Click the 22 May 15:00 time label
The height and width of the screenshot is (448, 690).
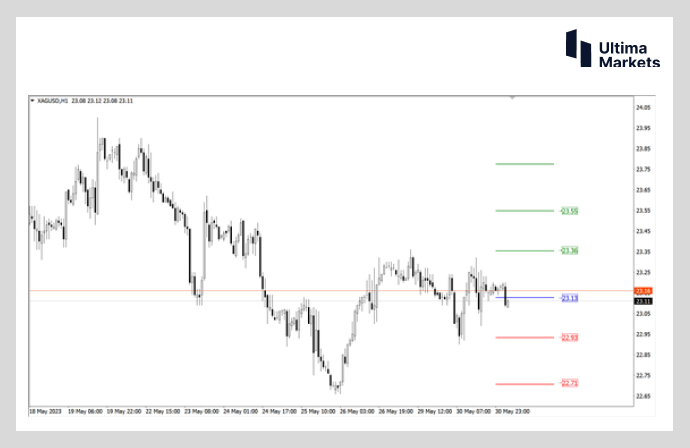click(x=163, y=411)
